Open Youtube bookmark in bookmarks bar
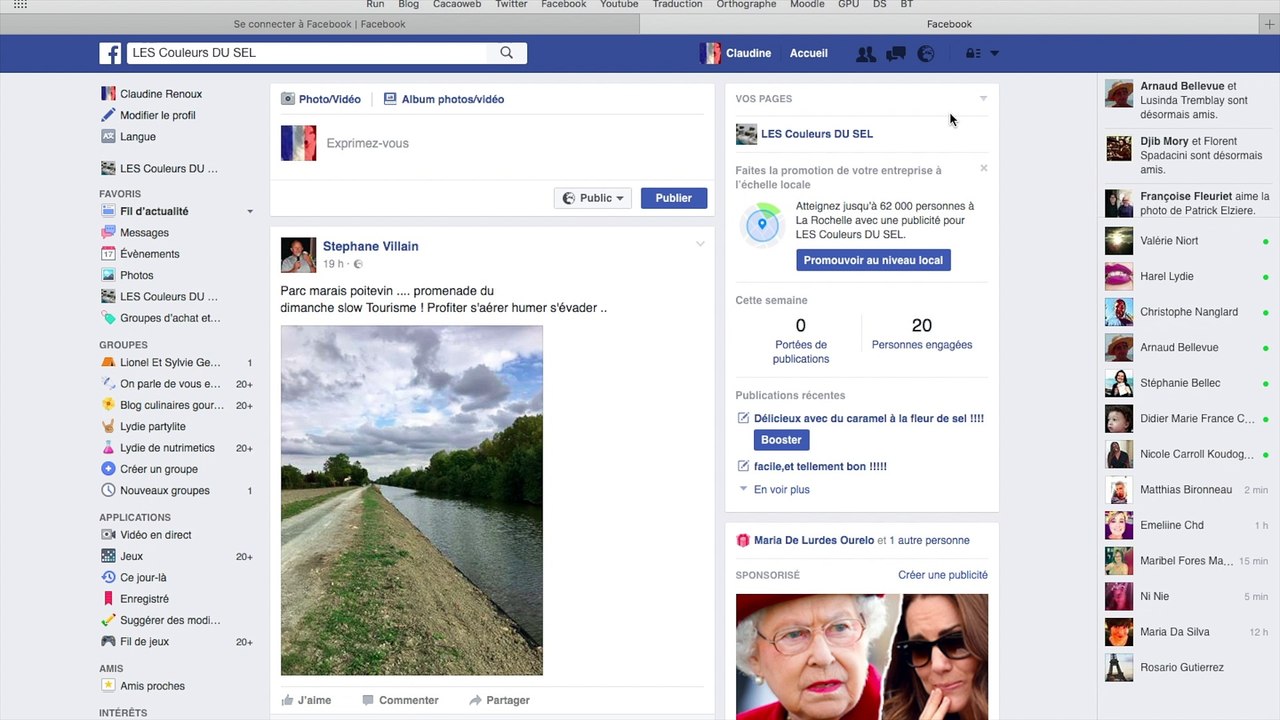Image resolution: width=1280 pixels, height=720 pixels. (619, 5)
